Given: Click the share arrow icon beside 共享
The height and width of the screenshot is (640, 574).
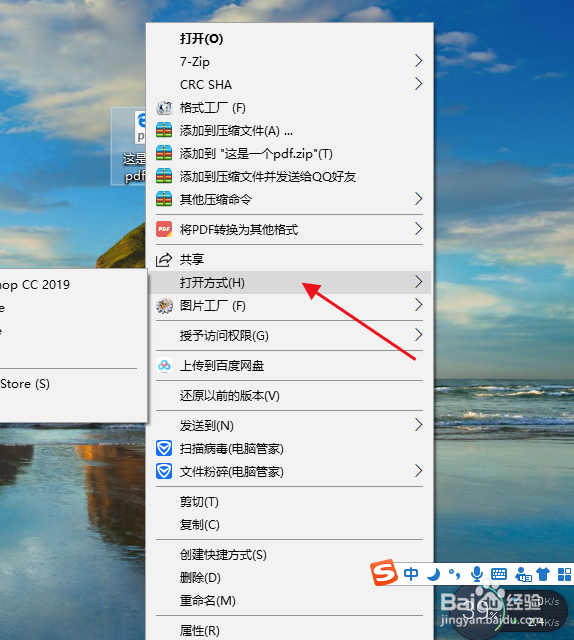Looking at the screenshot, I should 164,260.
